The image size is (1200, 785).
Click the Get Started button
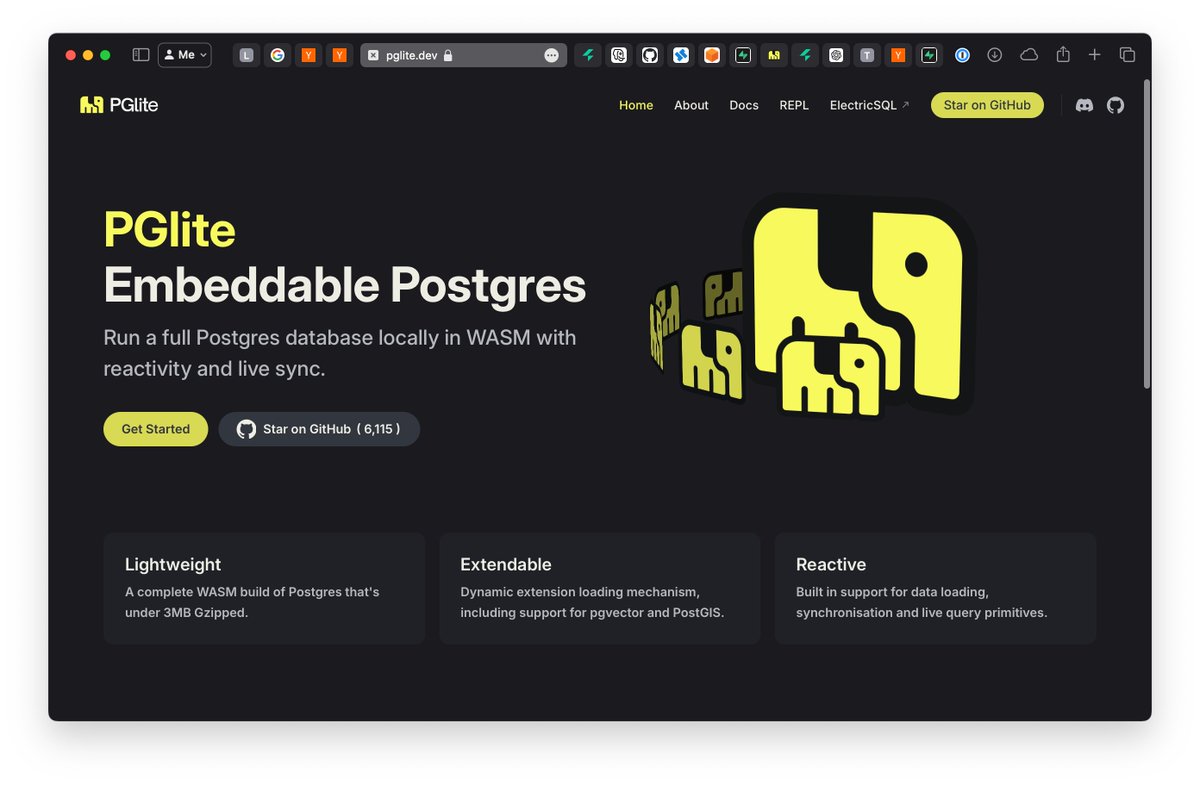click(x=155, y=428)
